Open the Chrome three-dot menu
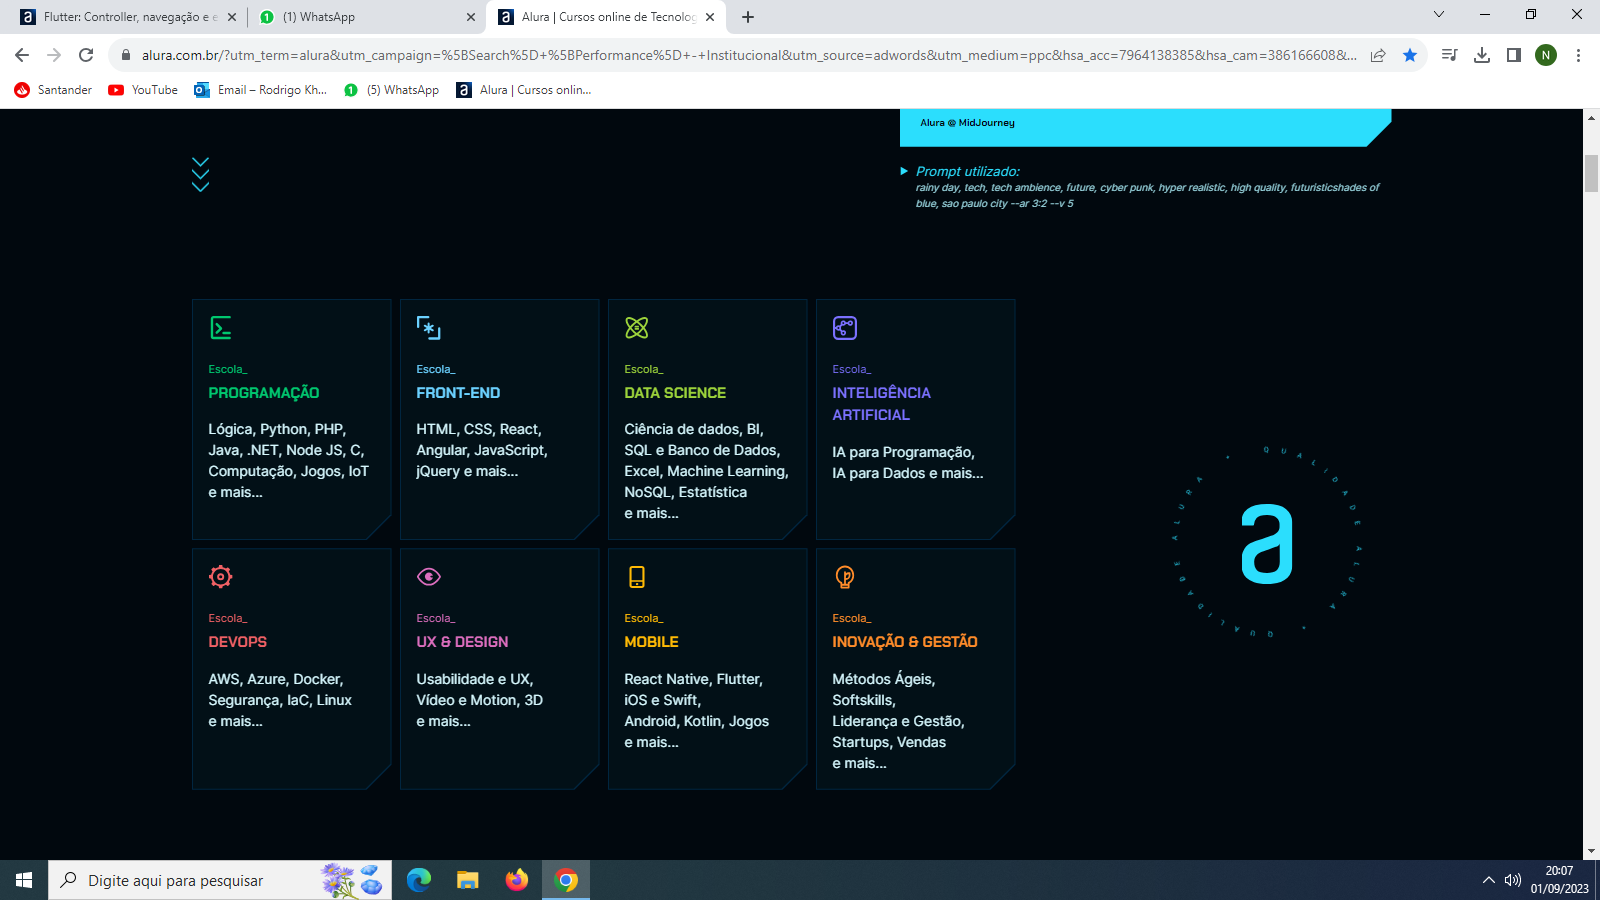Screen dimensions: 1600x900 coord(1578,55)
